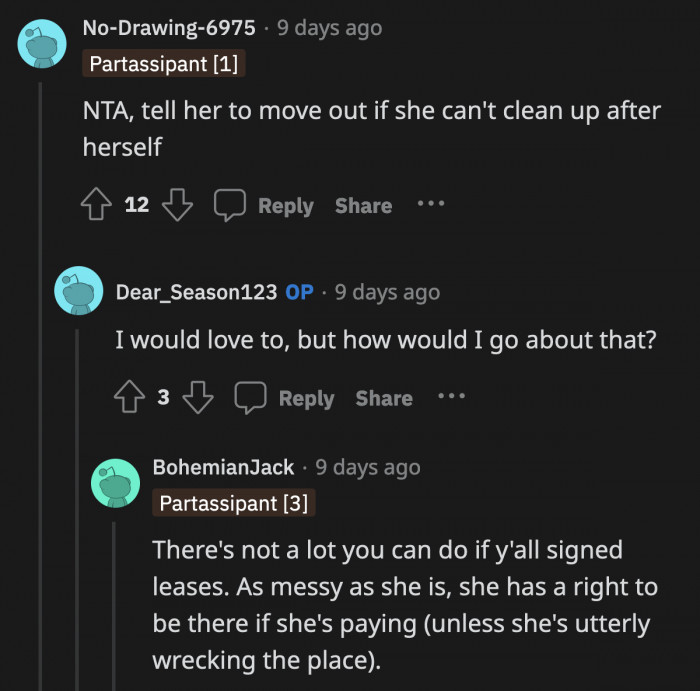Viewport: 700px width, 691px height.
Task: Open more options on Dear_Season123's reply
Action: (x=451, y=396)
